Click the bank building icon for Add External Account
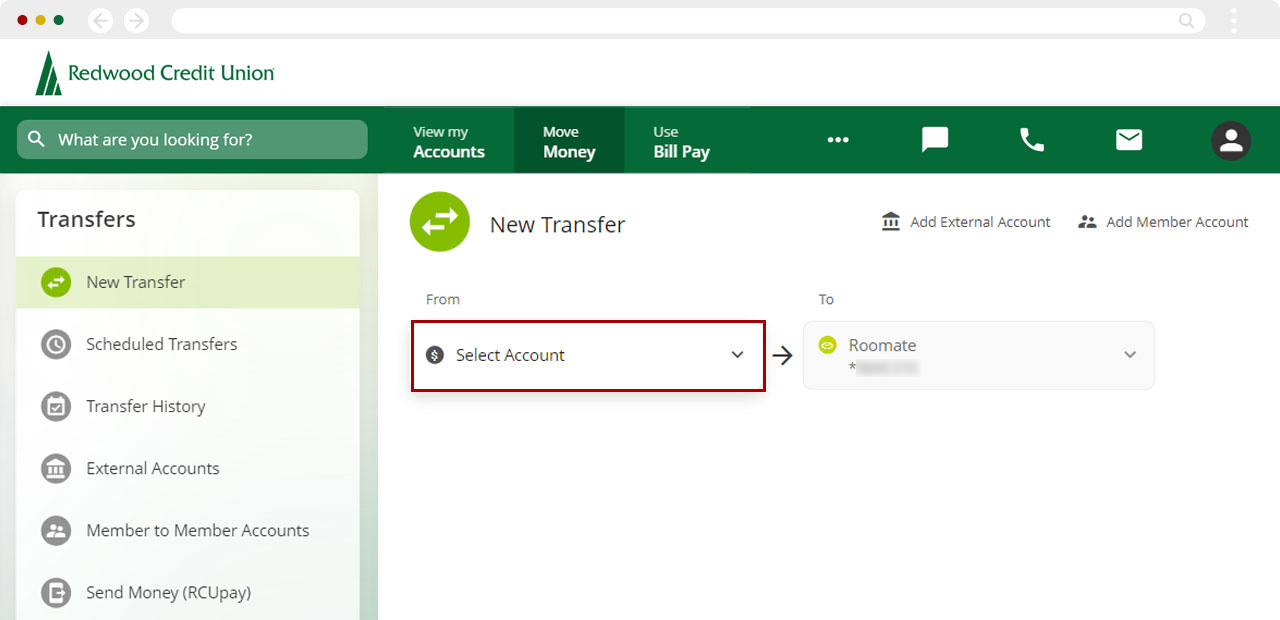Image resolution: width=1280 pixels, height=620 pixels. click(x=891, y=222)
